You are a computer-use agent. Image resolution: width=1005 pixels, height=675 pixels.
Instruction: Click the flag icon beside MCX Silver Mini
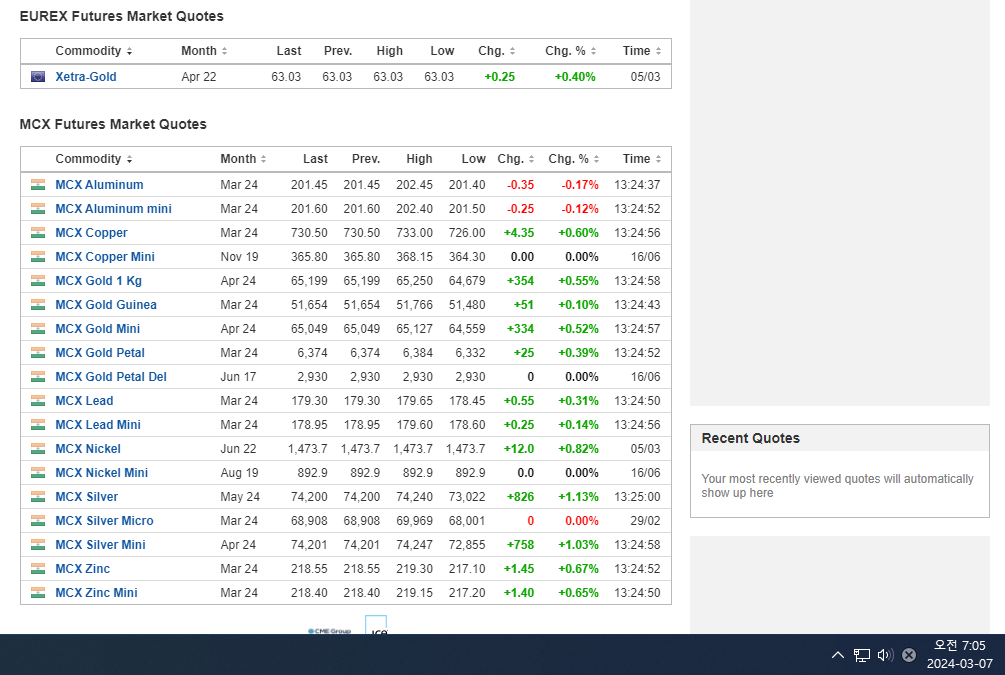click(38, 545)
